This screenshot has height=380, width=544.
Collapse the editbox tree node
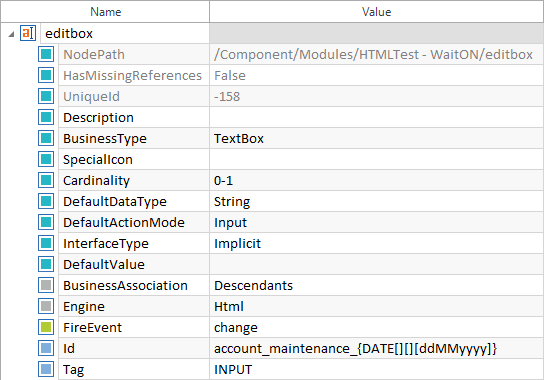coord(11,34)
